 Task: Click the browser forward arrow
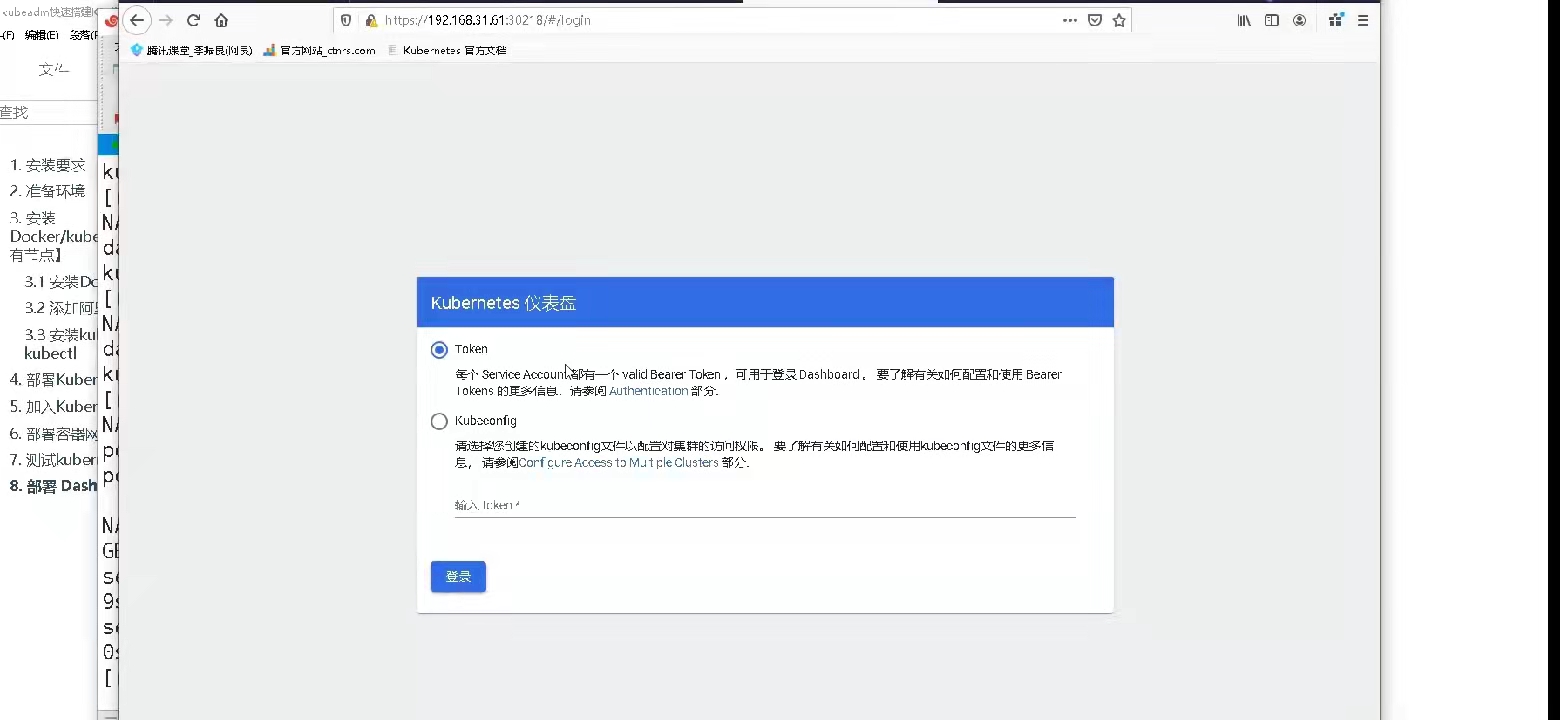[166, 20]
